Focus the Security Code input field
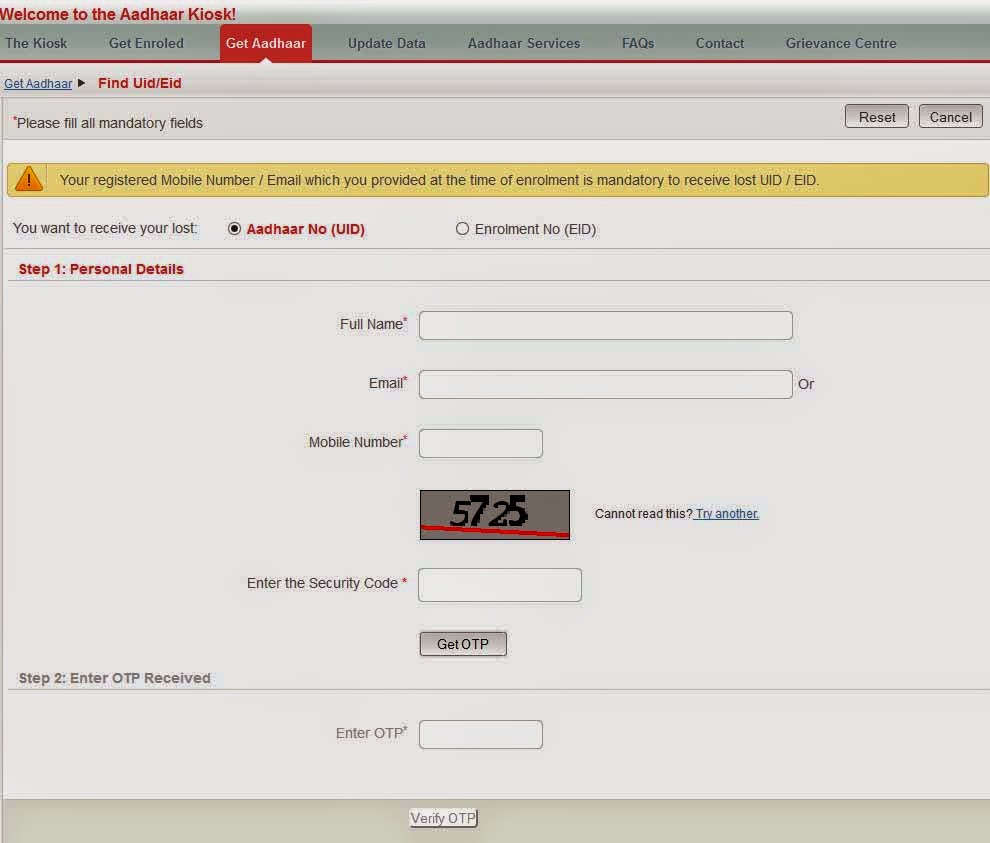The width and height of the screenshot is (990, 843). [x=499, y=585]
